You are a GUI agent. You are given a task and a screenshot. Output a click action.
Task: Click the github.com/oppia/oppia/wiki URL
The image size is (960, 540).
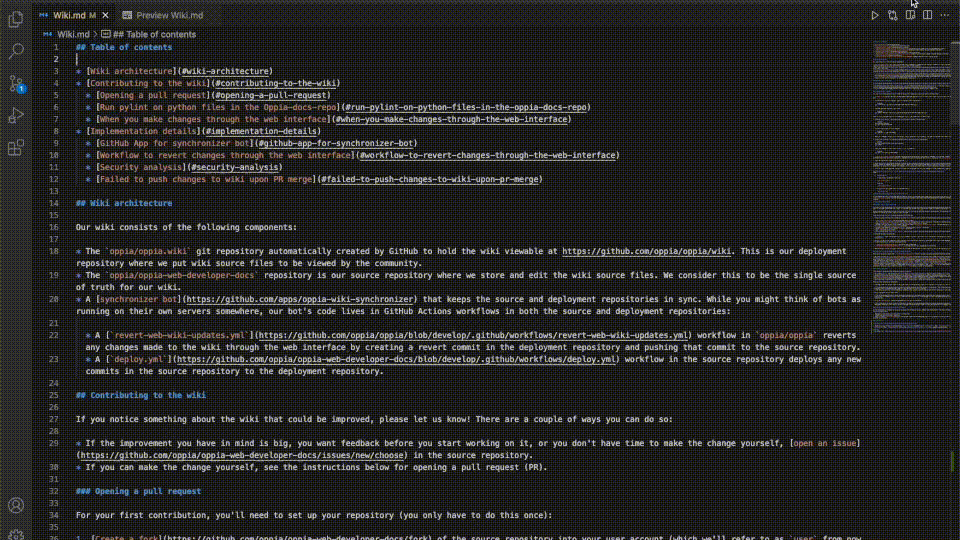[x=647, y=251]
